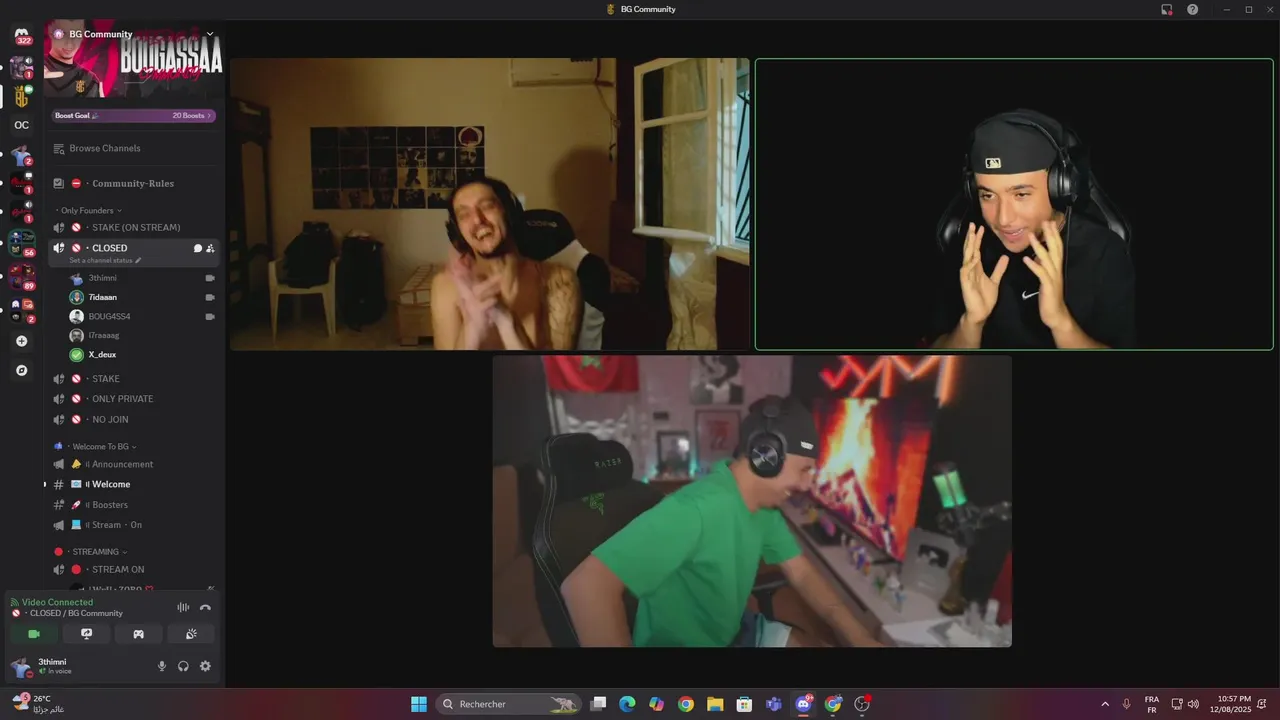Select user X_deux in voice list
The image size is (1280, 720).
tap(142, 354)
